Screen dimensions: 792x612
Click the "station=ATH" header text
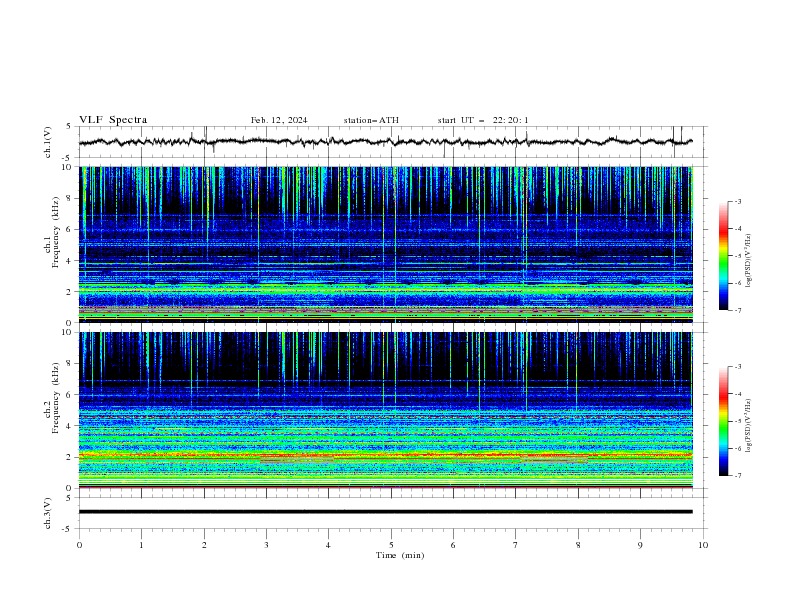coord(371,120)
